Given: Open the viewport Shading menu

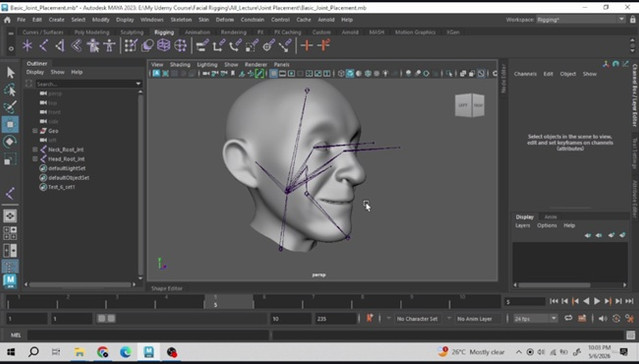Looking at the screenshot, I should 180,64.
